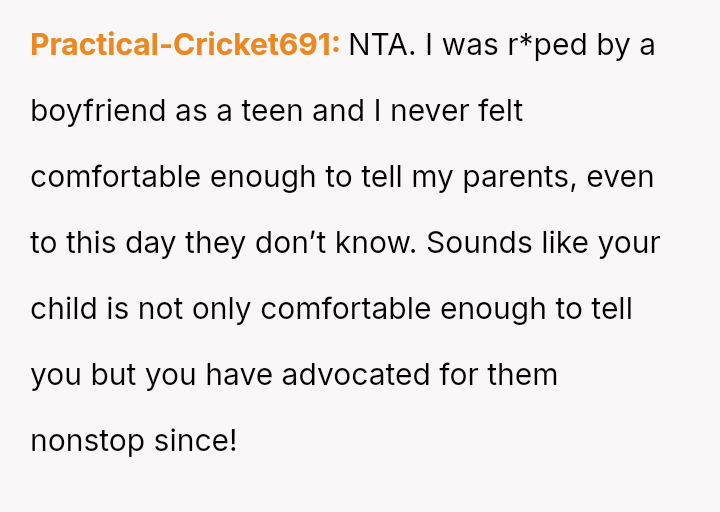Screen dimensions: 720x512
Task: Open the Practical-Cricket691 user profile link
Action: [x=185, y=45]
